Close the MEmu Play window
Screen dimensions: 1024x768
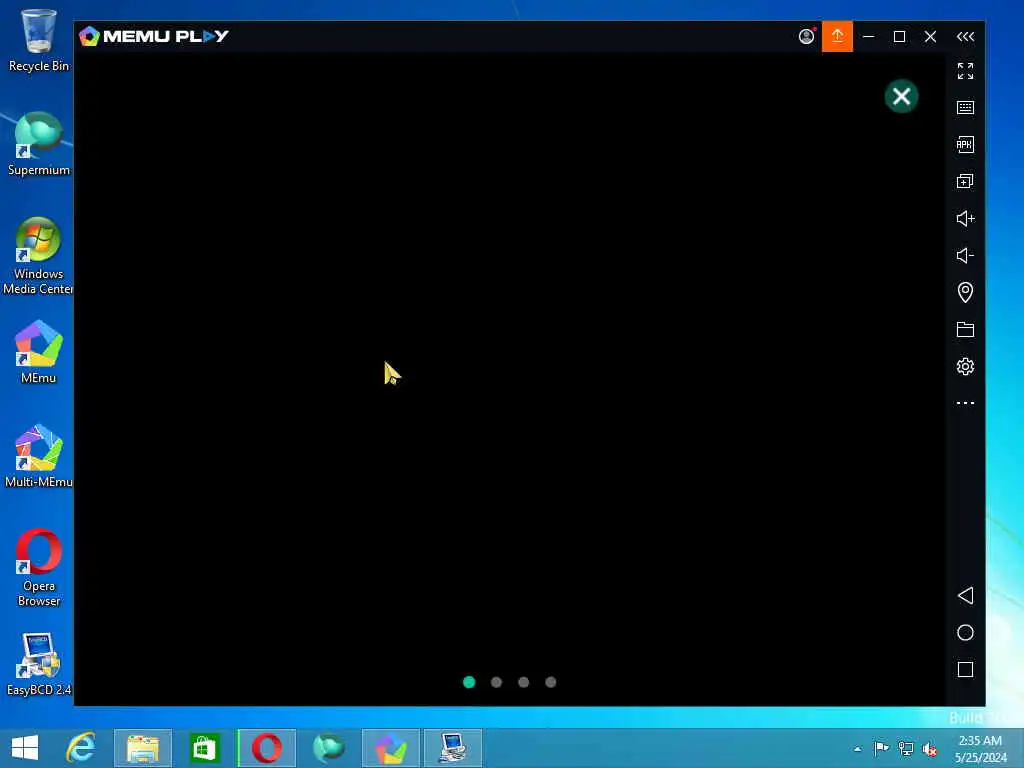click(x=931, y=37)
